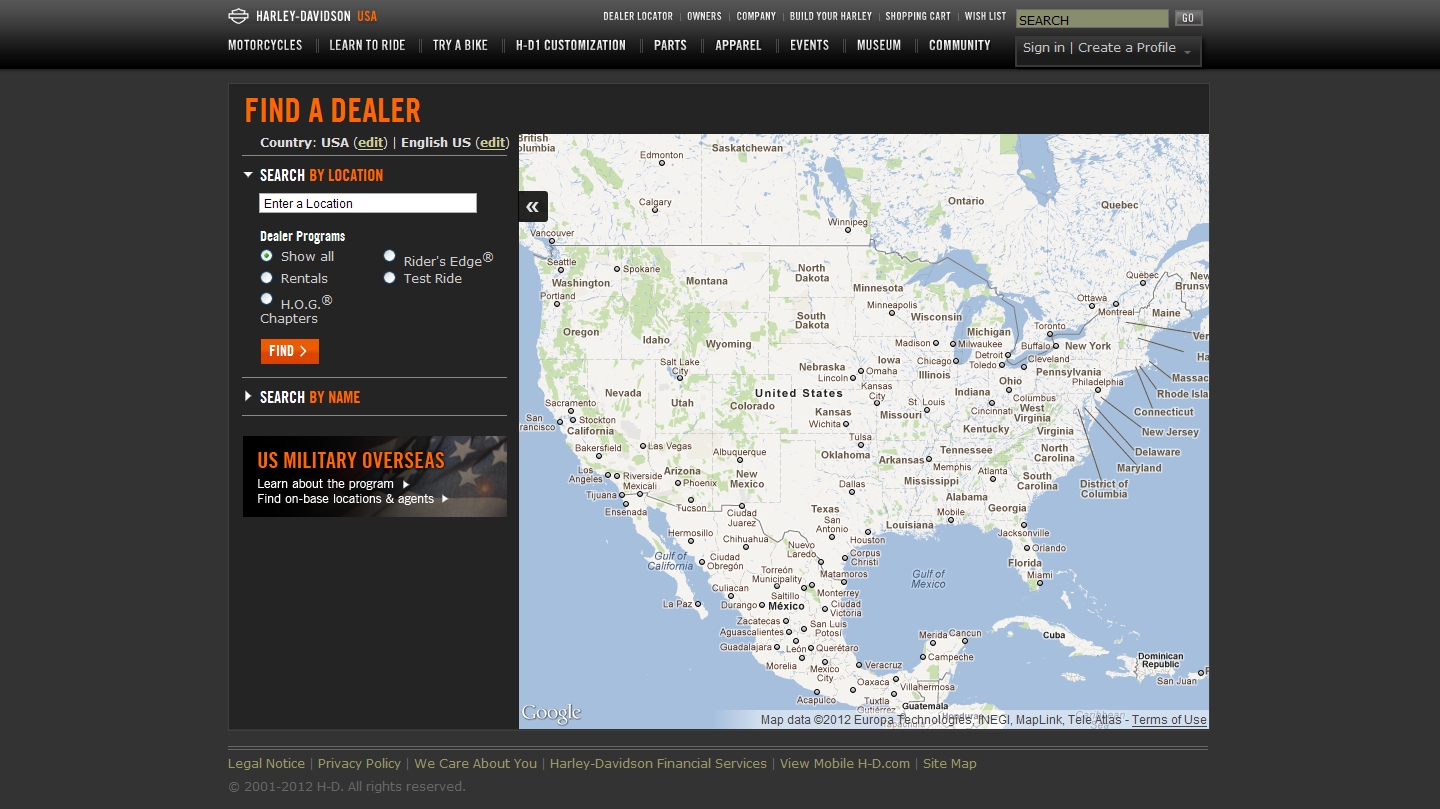Open the Site Map footer link

[950, 763]
